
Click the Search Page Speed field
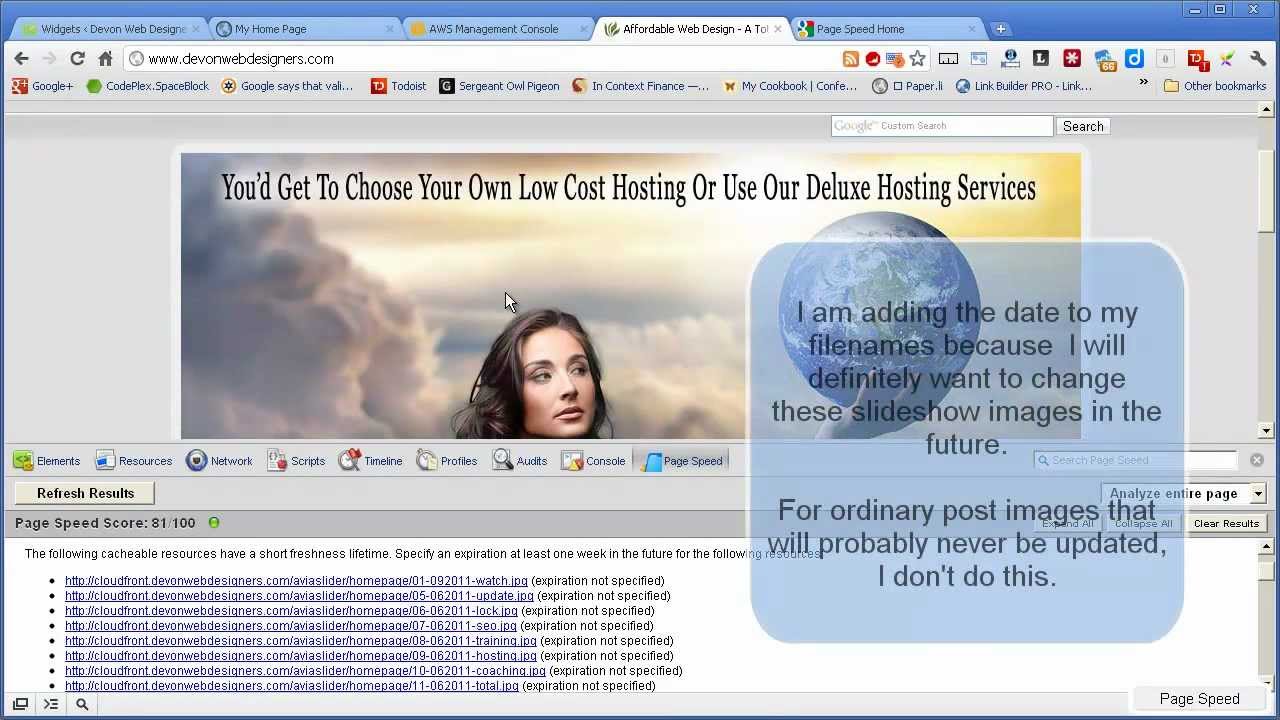1136,460
